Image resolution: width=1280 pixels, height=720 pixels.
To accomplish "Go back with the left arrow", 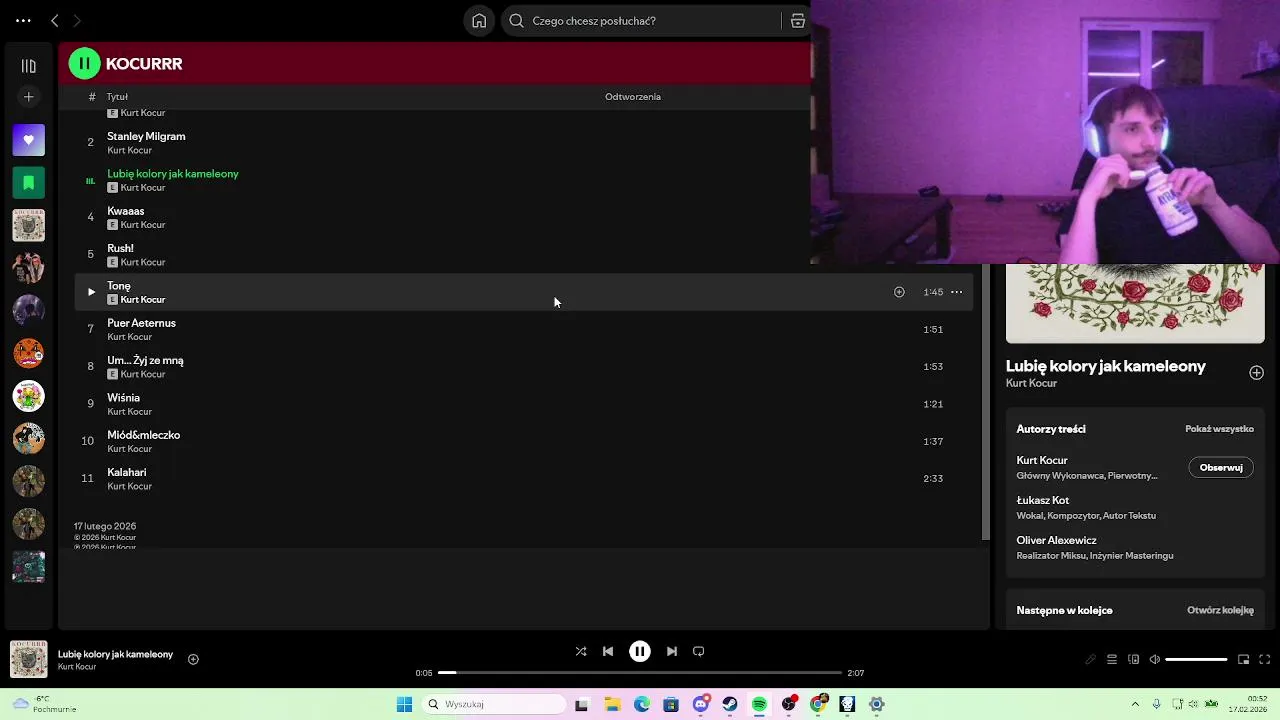I will [x=55, y=20].
